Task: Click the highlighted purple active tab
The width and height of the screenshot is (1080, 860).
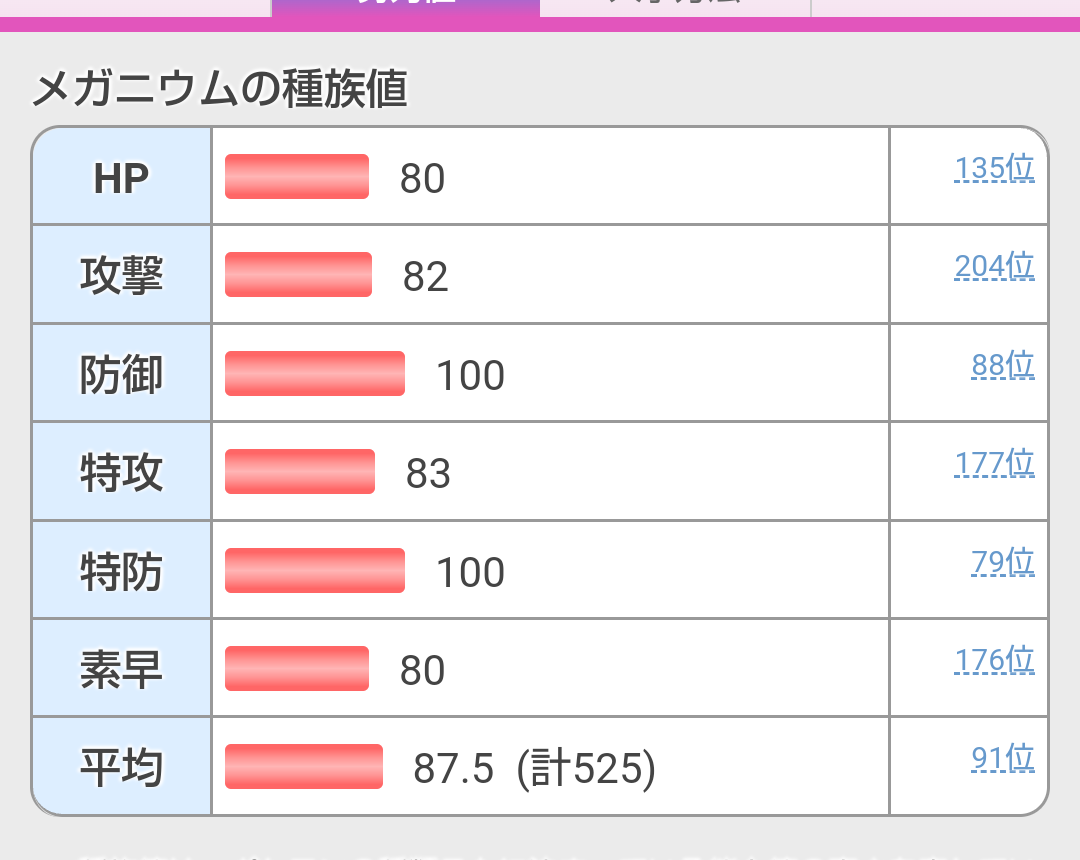Action: [x=405, y=6]
